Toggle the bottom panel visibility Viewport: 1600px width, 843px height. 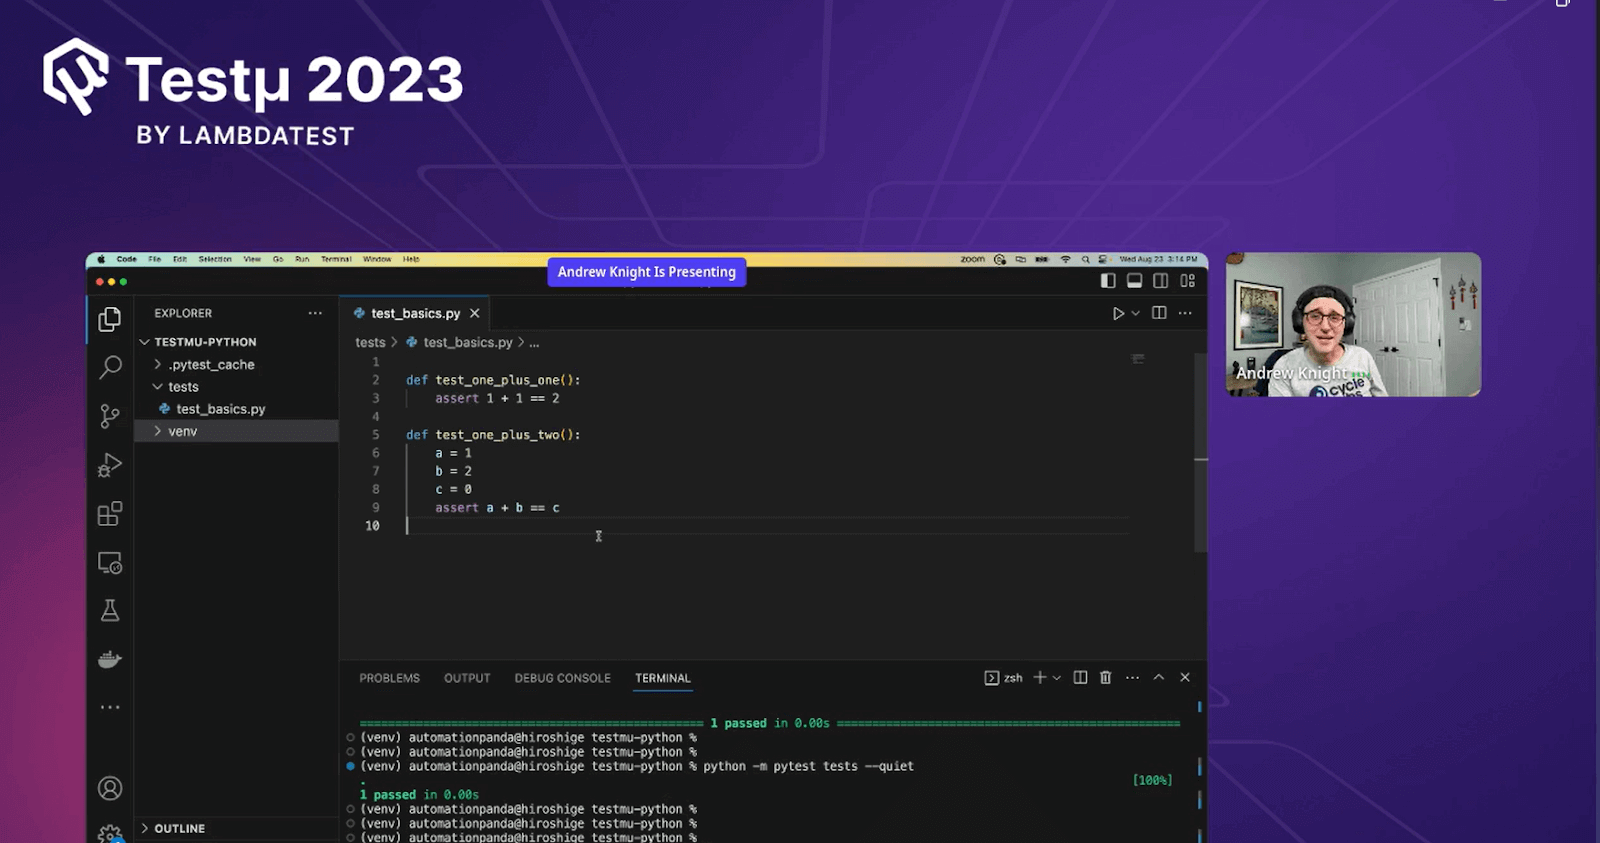pos(1134,281)
